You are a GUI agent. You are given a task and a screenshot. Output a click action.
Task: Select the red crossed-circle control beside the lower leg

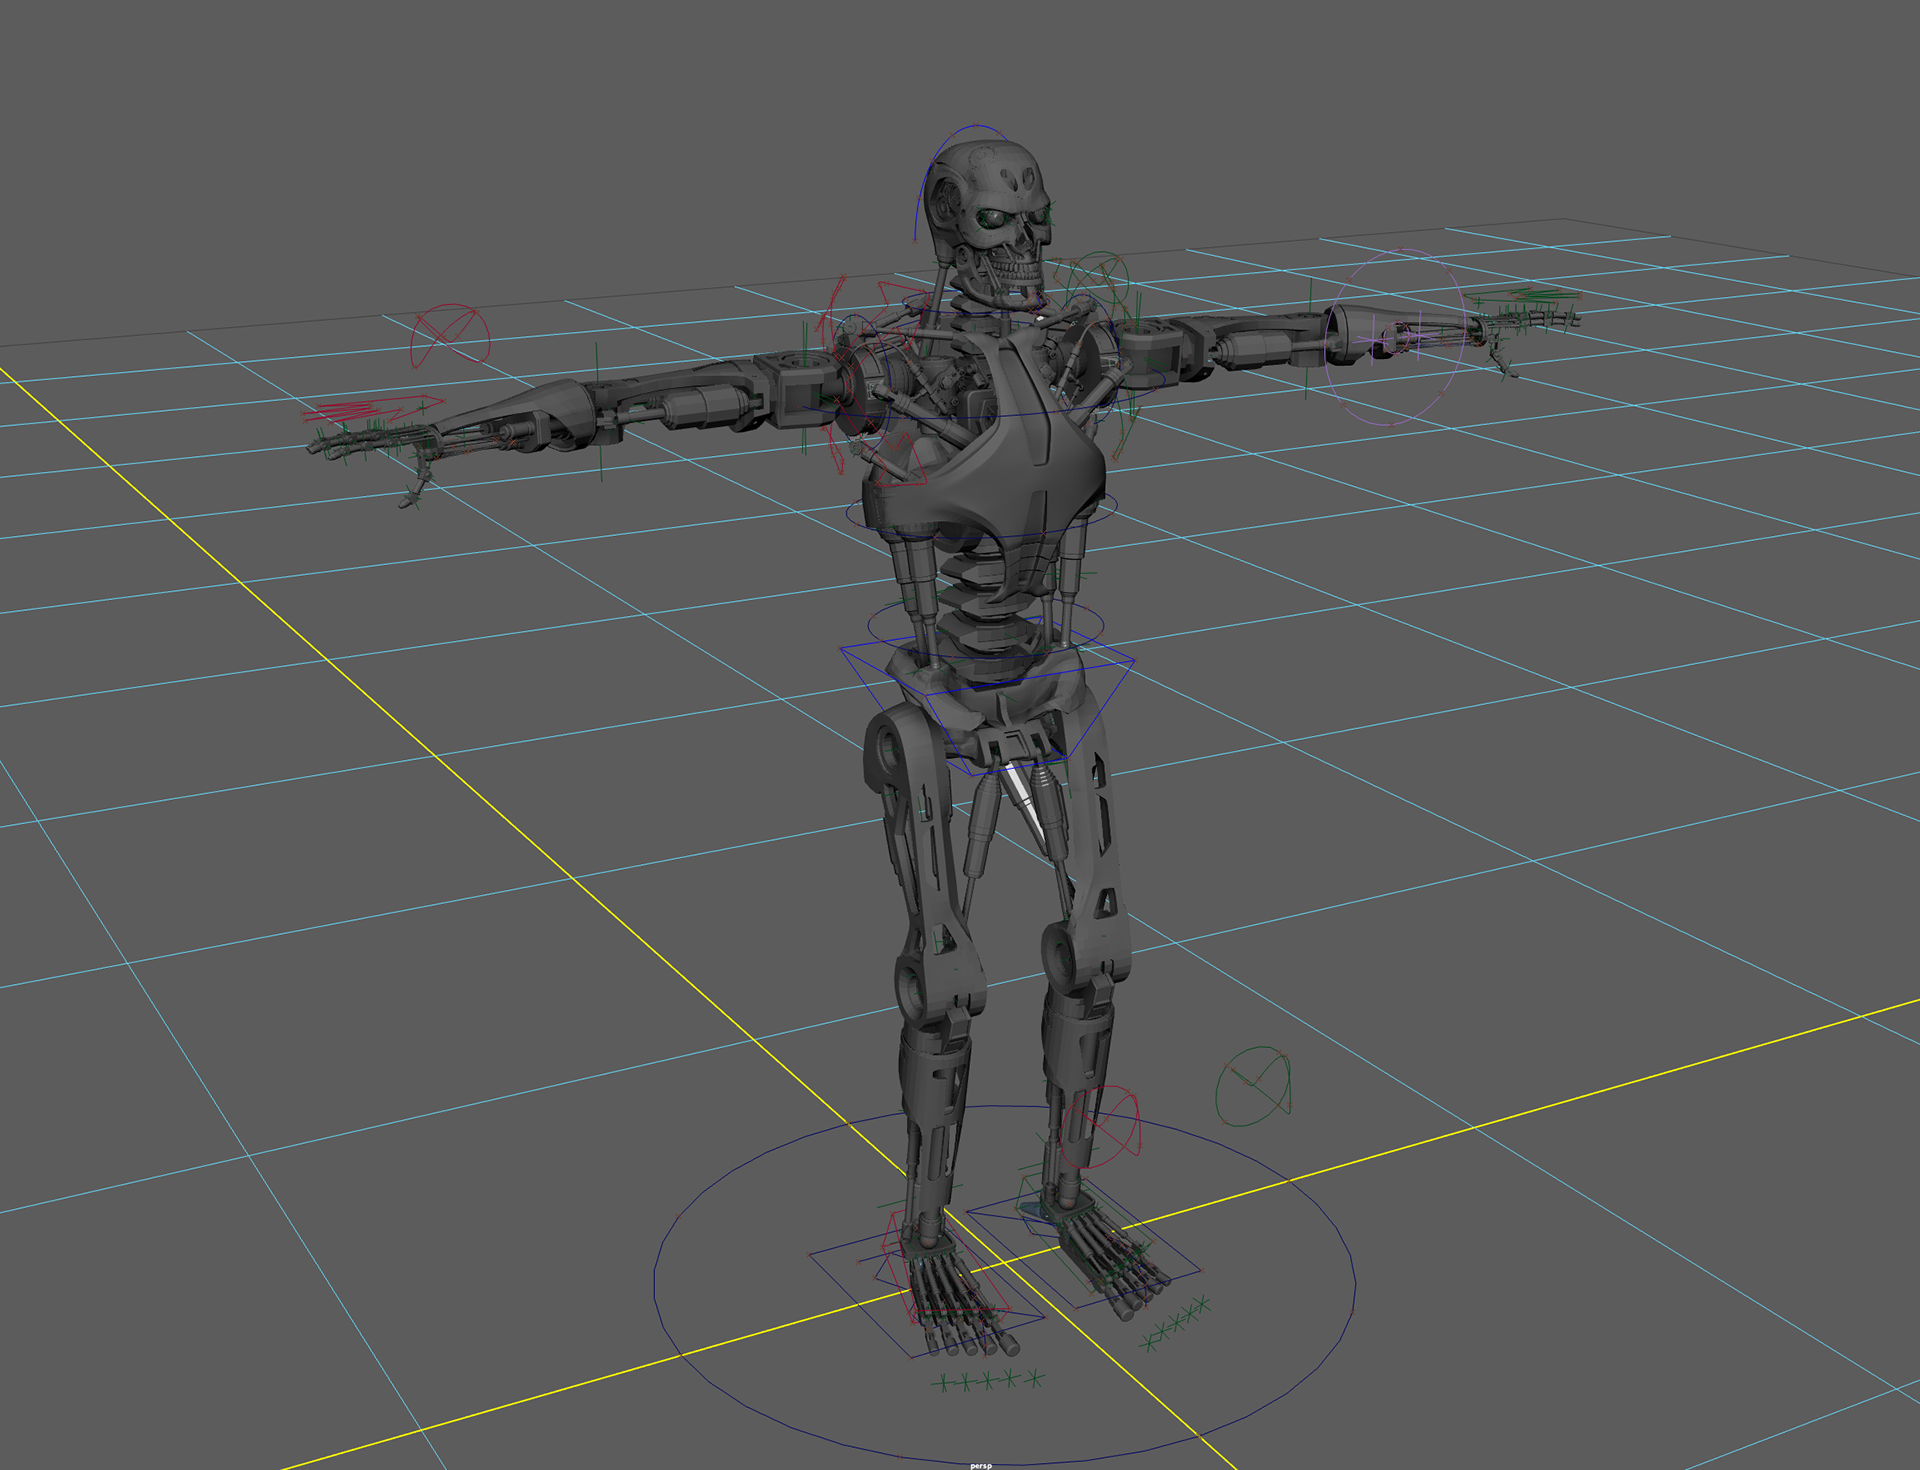[1100, 1127]
